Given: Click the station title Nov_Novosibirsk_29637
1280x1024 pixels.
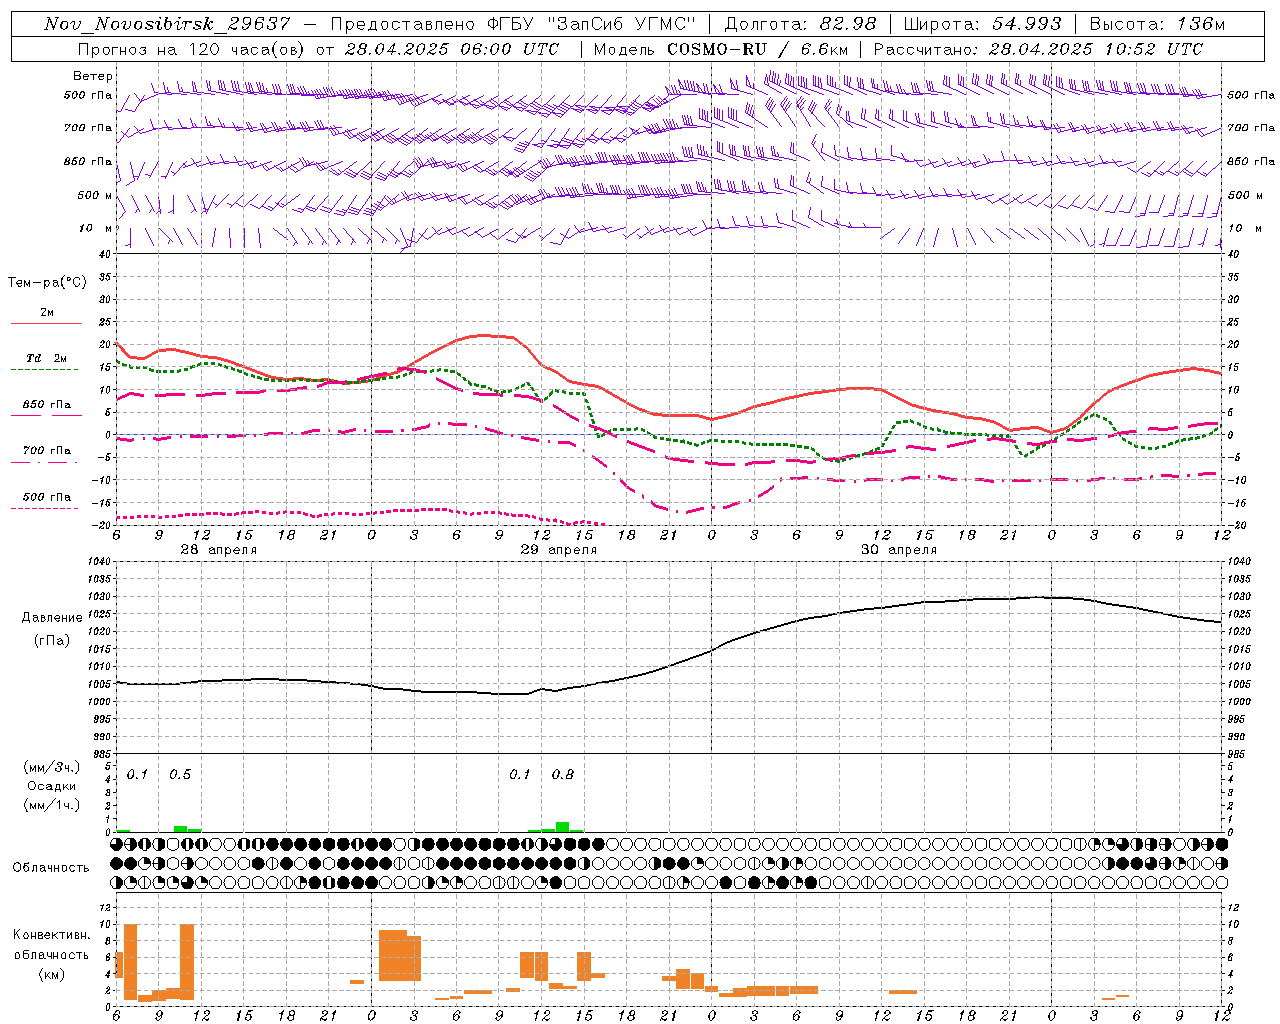Looking at the screenshot, I should point(167,24).
